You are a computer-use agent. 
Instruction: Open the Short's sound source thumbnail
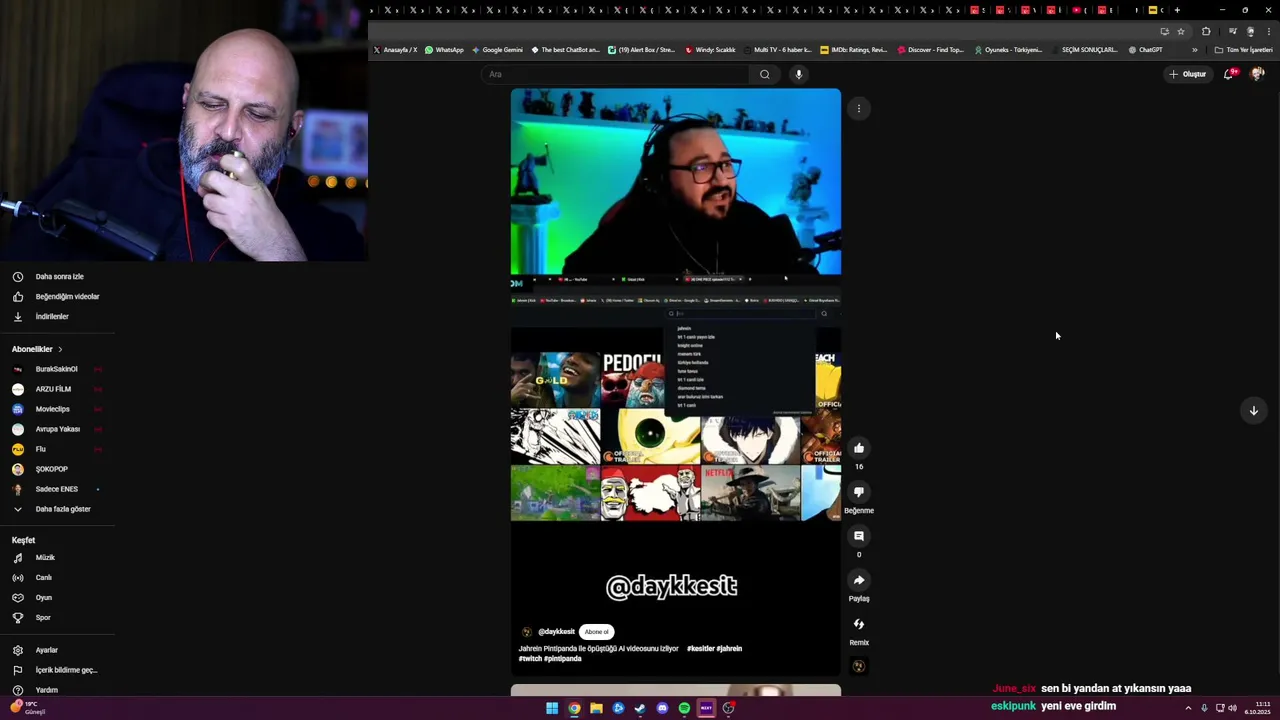click(x=859, y=666)
